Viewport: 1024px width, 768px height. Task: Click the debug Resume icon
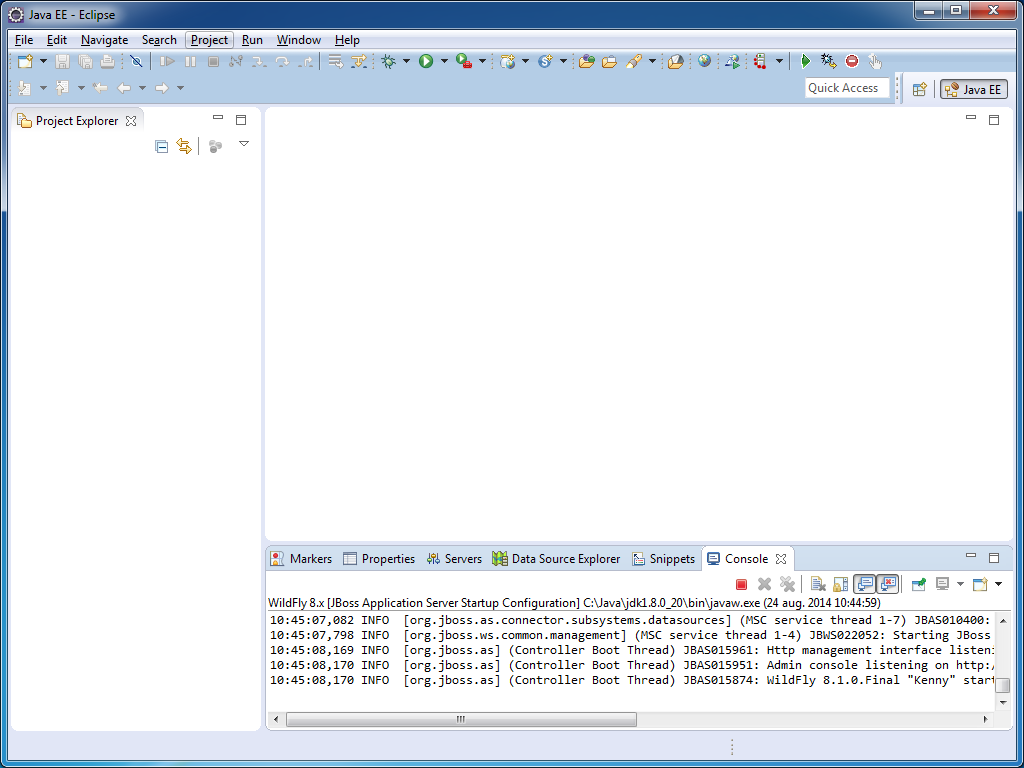click(167, 61)
